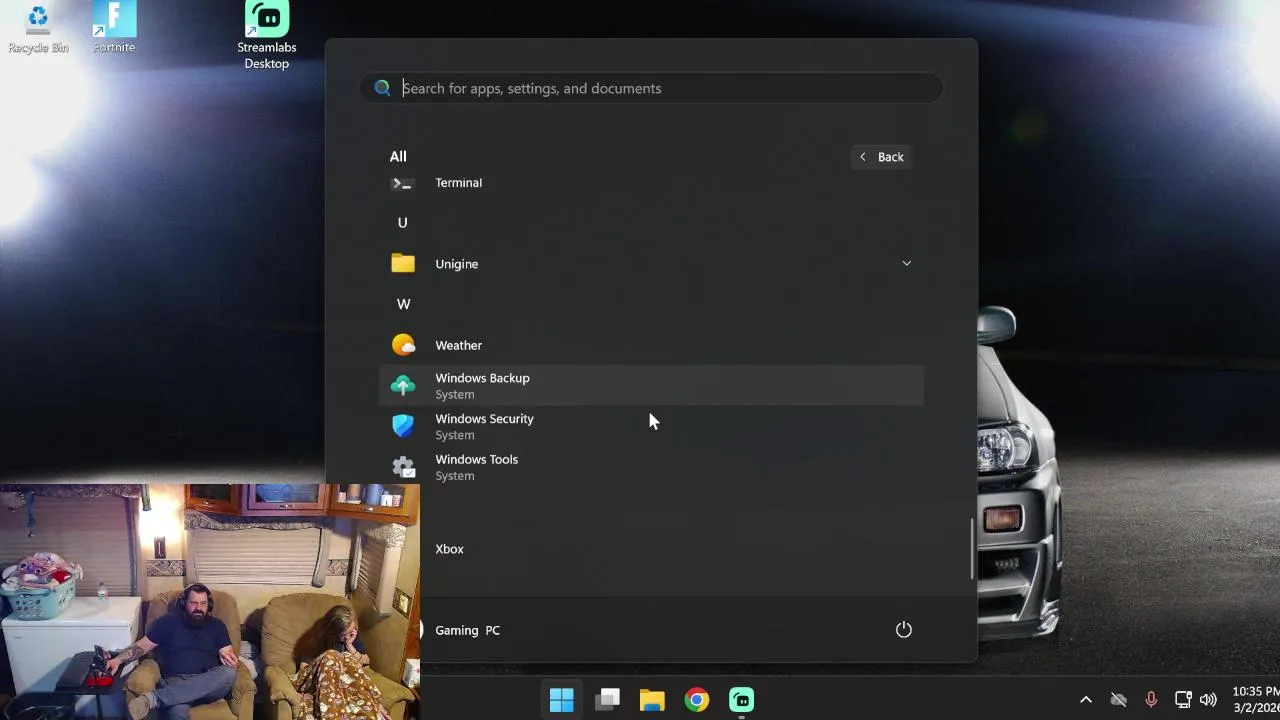Open File Explorer from taskbar
Screen dimensions: 1280x720
coord(652,700)
